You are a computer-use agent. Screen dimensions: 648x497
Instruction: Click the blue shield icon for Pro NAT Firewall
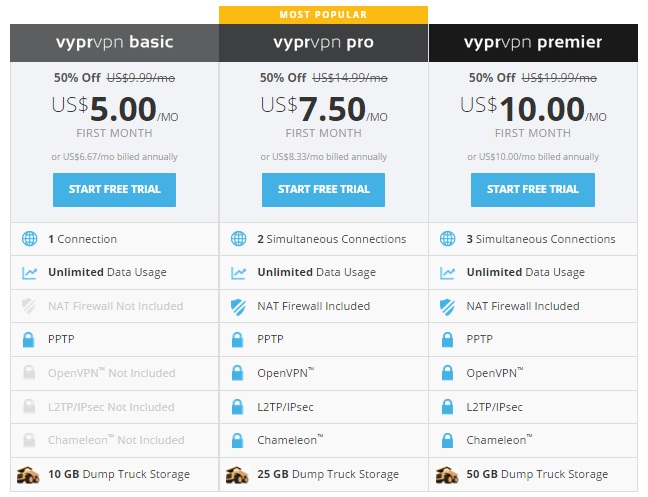pyautogui.click(x=238, y=307)
